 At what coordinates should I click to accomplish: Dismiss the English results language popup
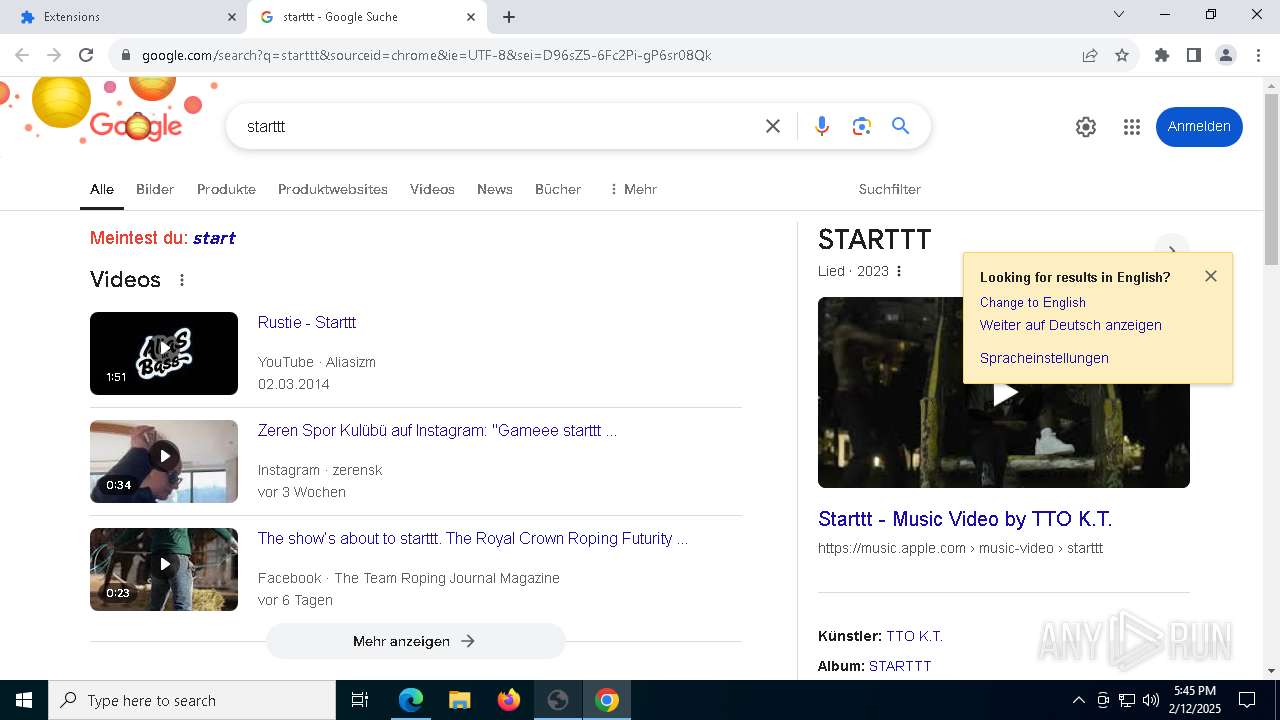(x=1211, y=276)
